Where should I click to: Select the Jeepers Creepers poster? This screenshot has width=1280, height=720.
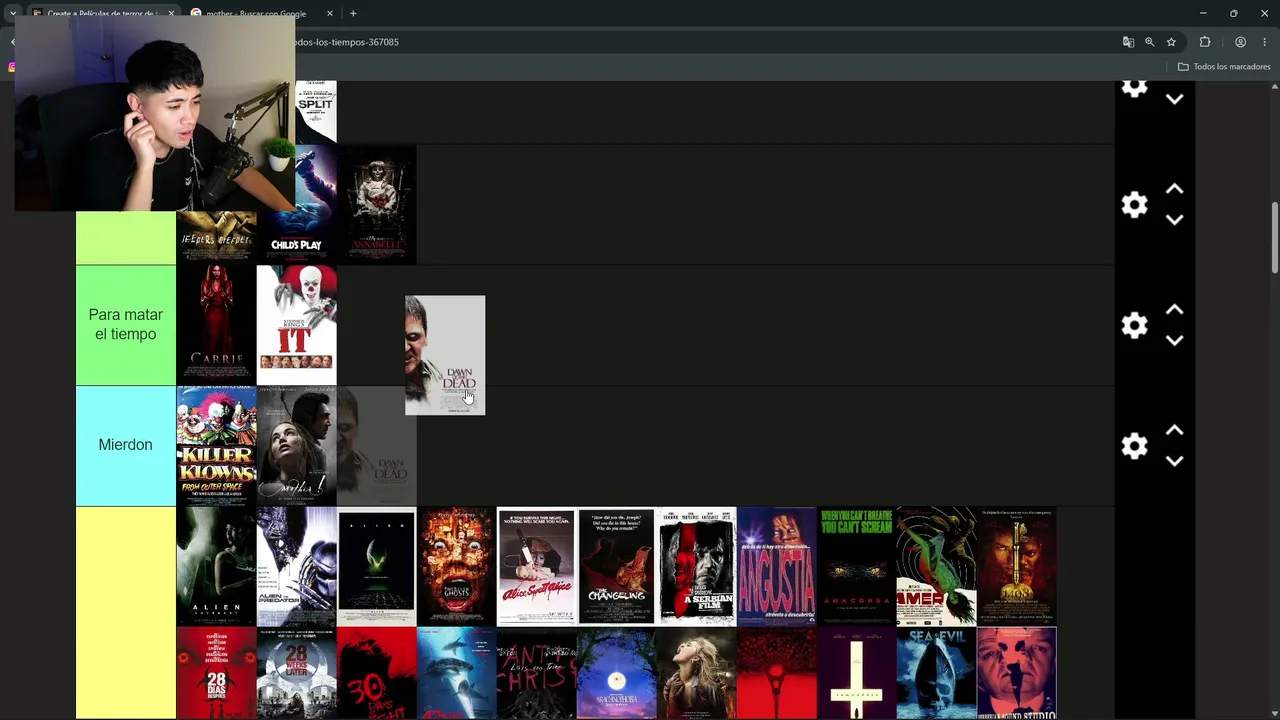[217, 237]
